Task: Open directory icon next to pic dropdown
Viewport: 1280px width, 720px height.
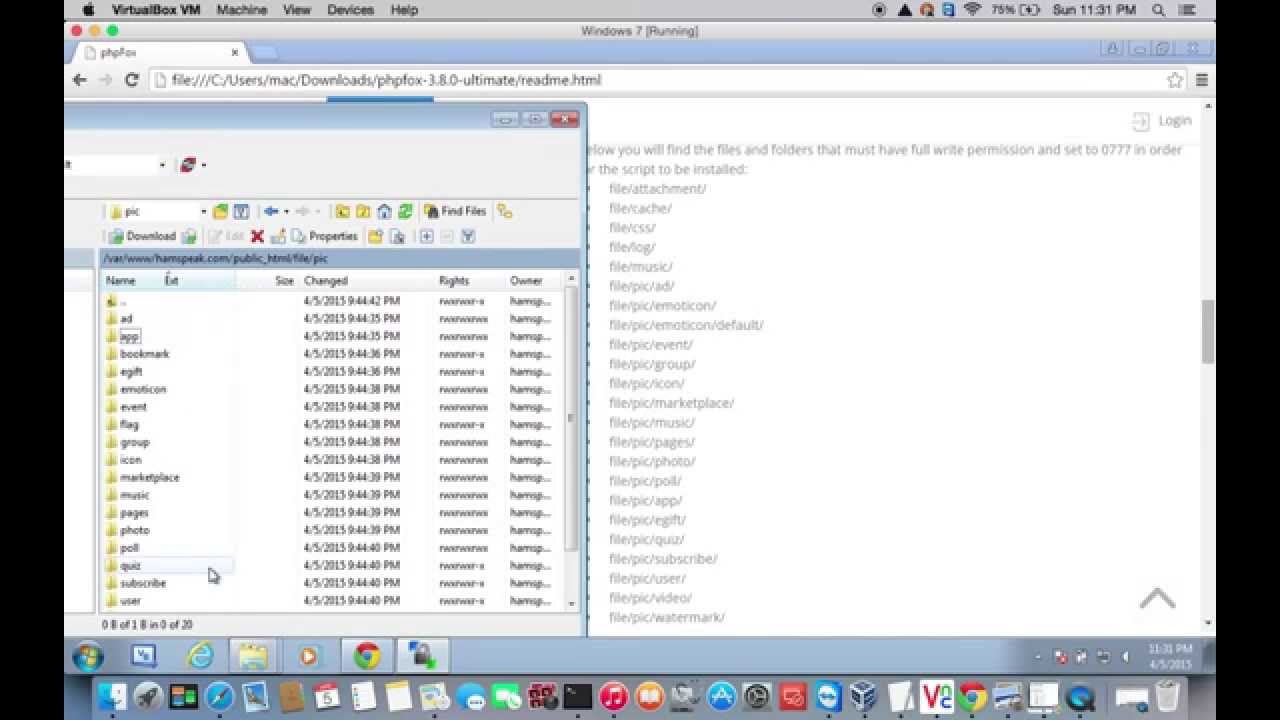Action: point(221,211)
